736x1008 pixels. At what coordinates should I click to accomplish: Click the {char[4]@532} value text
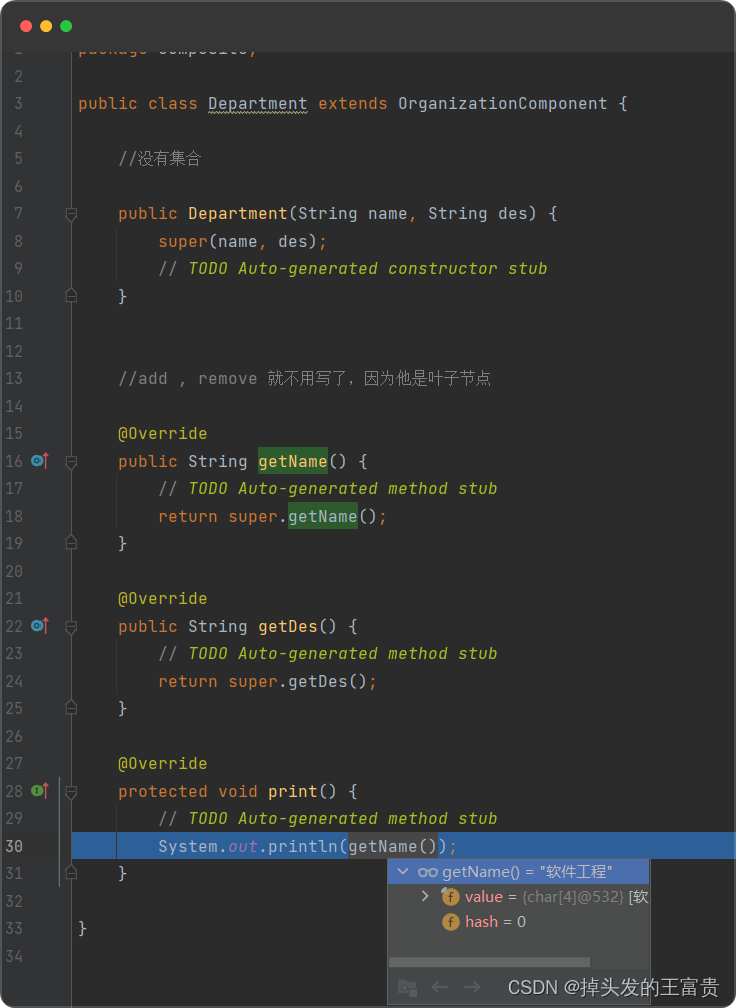click(x=573, y=897)
